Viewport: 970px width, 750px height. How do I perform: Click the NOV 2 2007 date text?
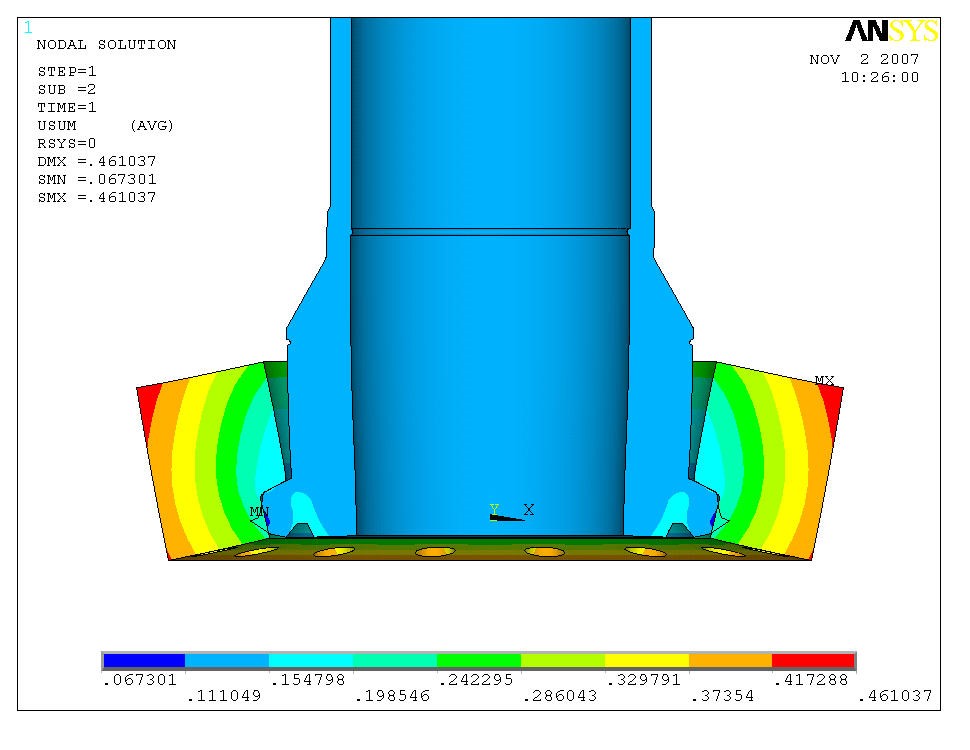[x=864, y=59]
